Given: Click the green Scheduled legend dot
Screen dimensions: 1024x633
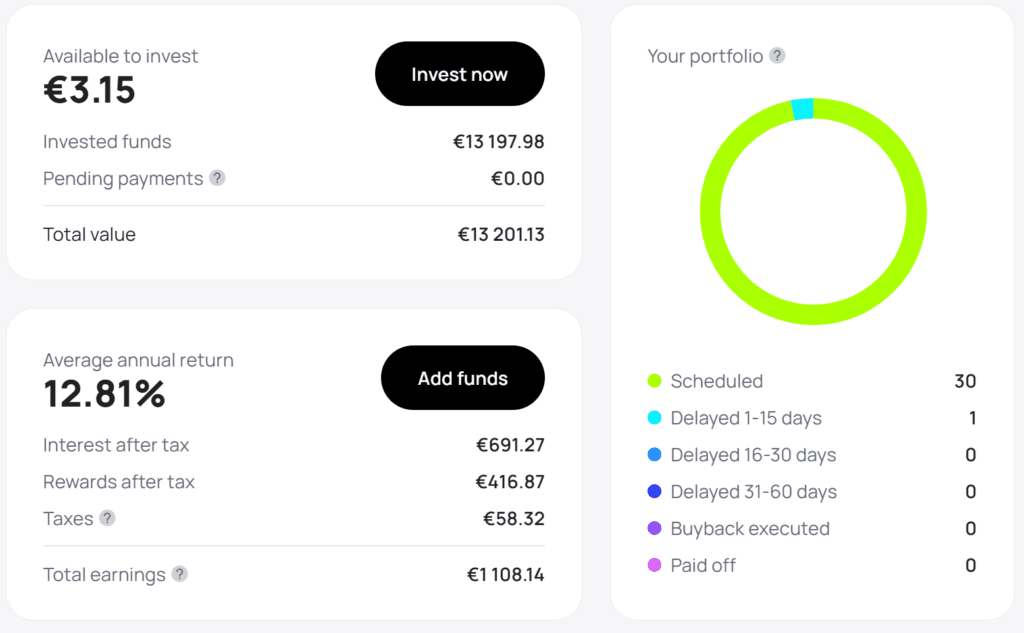Looking at the screenshot, I should tap(654, 381).
